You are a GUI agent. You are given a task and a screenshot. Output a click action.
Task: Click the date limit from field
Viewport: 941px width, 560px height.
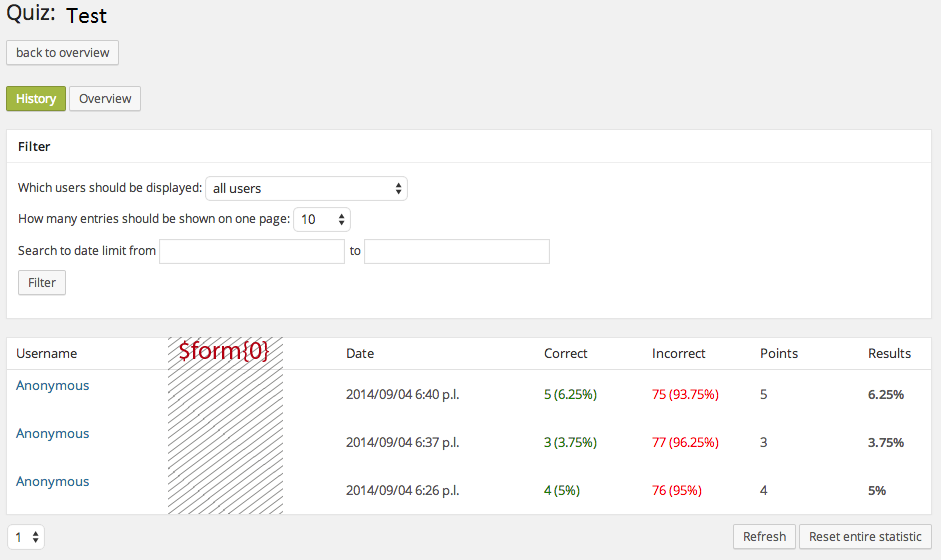[x=252, y=251]
